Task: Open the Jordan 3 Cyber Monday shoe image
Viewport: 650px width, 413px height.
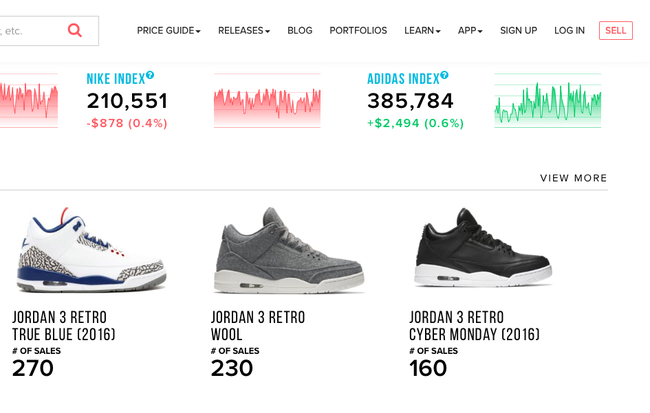Action: tap(483, 248)
